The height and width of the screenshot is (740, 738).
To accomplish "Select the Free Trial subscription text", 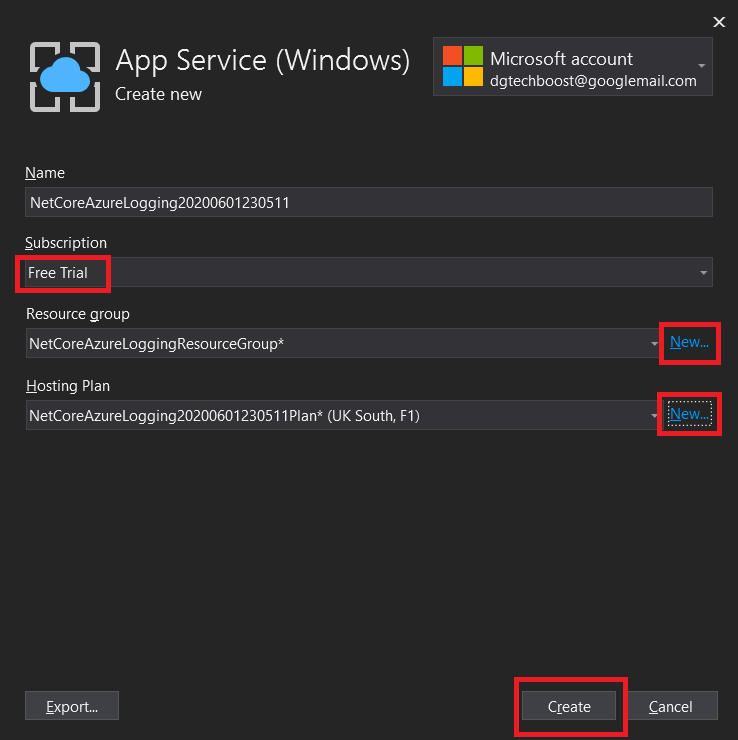I will coord(58,272).
